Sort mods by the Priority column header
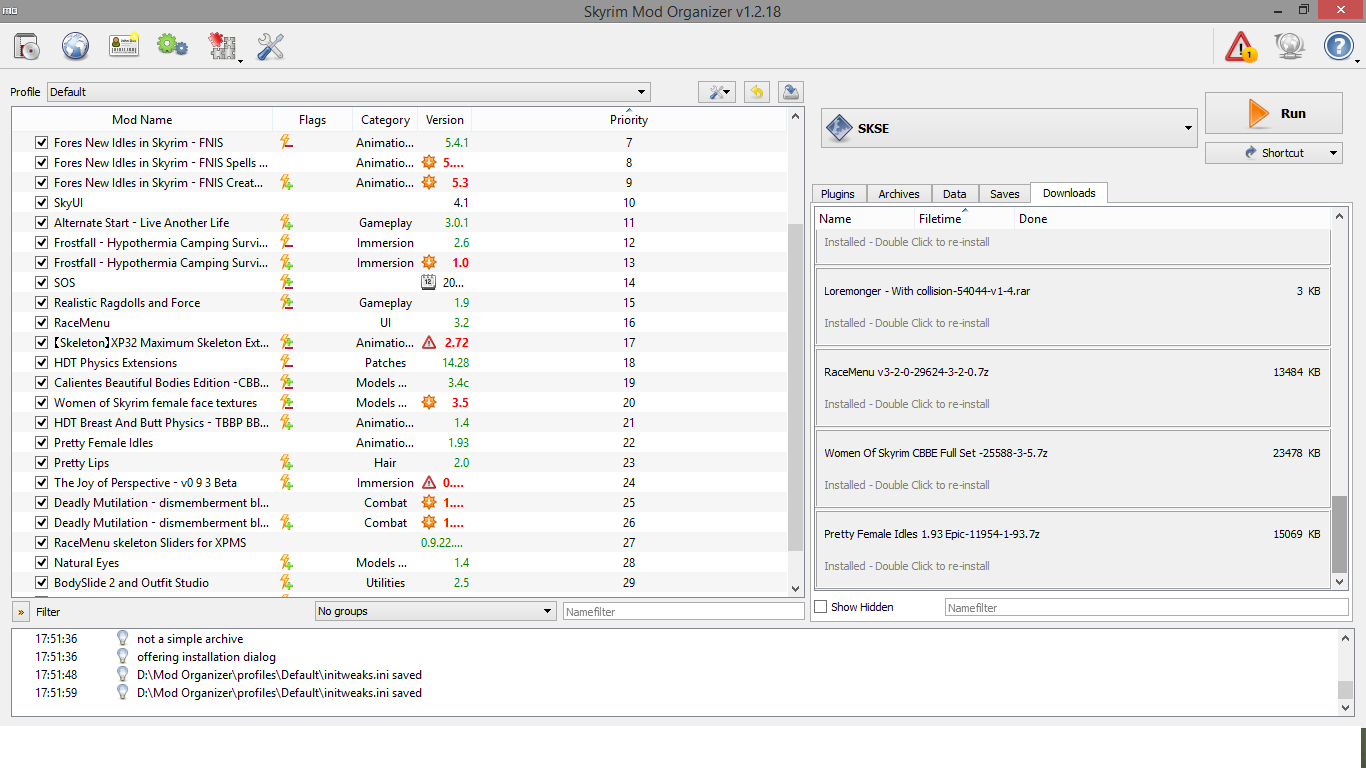This screenshot has height=768, width=1366. (x=629, y=120)
